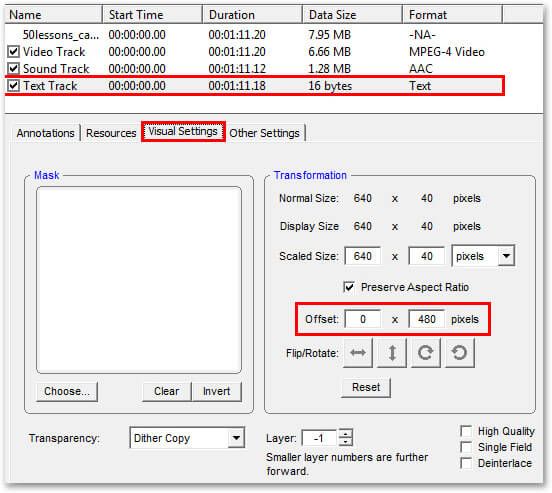Viewport: 552px width, 493px height.
Task: Click the 16 bytes data size cell
Action: 330,86
